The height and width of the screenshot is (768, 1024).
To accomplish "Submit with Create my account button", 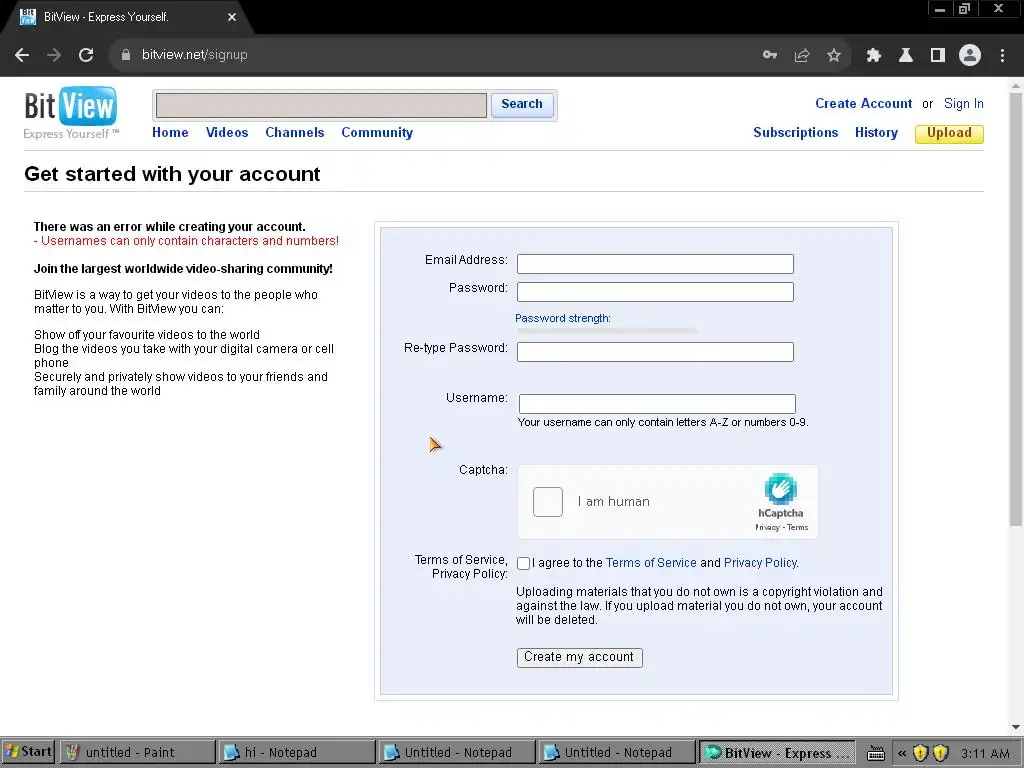I will [x=579, y=657].
